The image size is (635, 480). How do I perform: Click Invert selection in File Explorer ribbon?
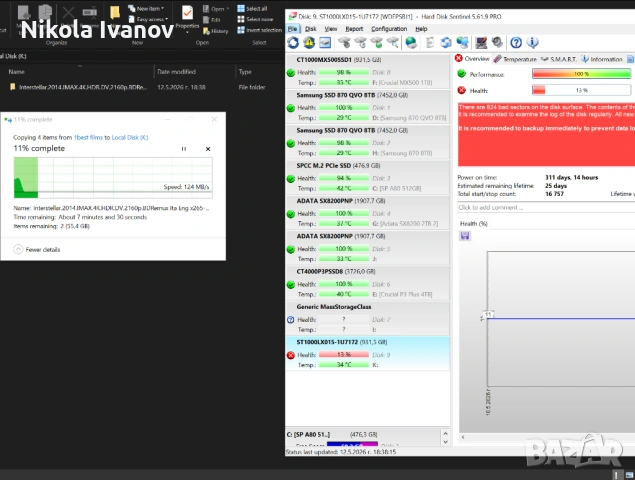click(260, 30)
